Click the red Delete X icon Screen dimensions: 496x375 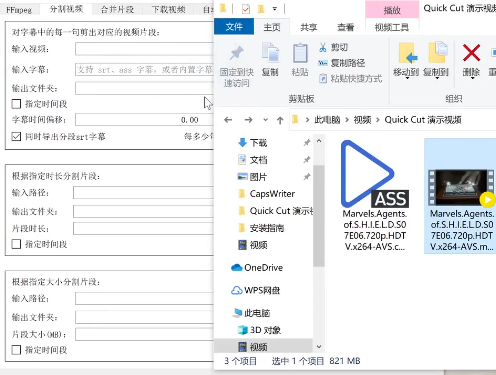click(x=471, y=53)
